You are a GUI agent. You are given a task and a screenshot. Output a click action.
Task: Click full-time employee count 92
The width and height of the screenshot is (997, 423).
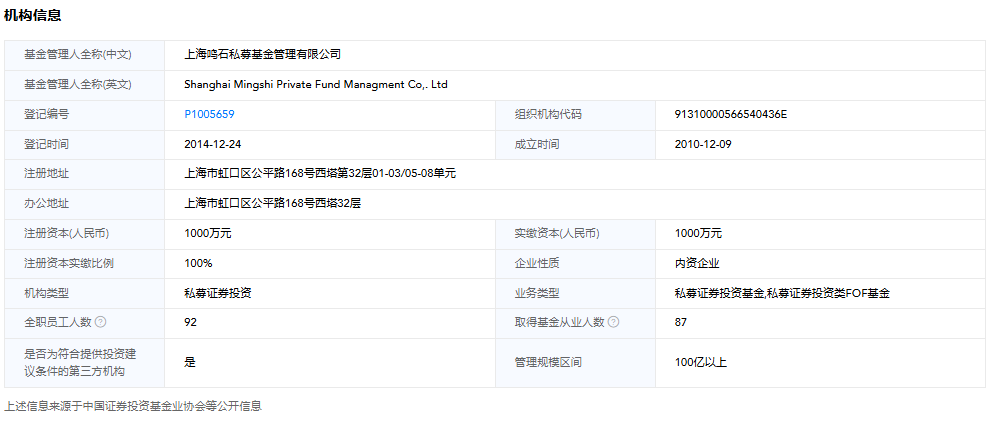191,322
